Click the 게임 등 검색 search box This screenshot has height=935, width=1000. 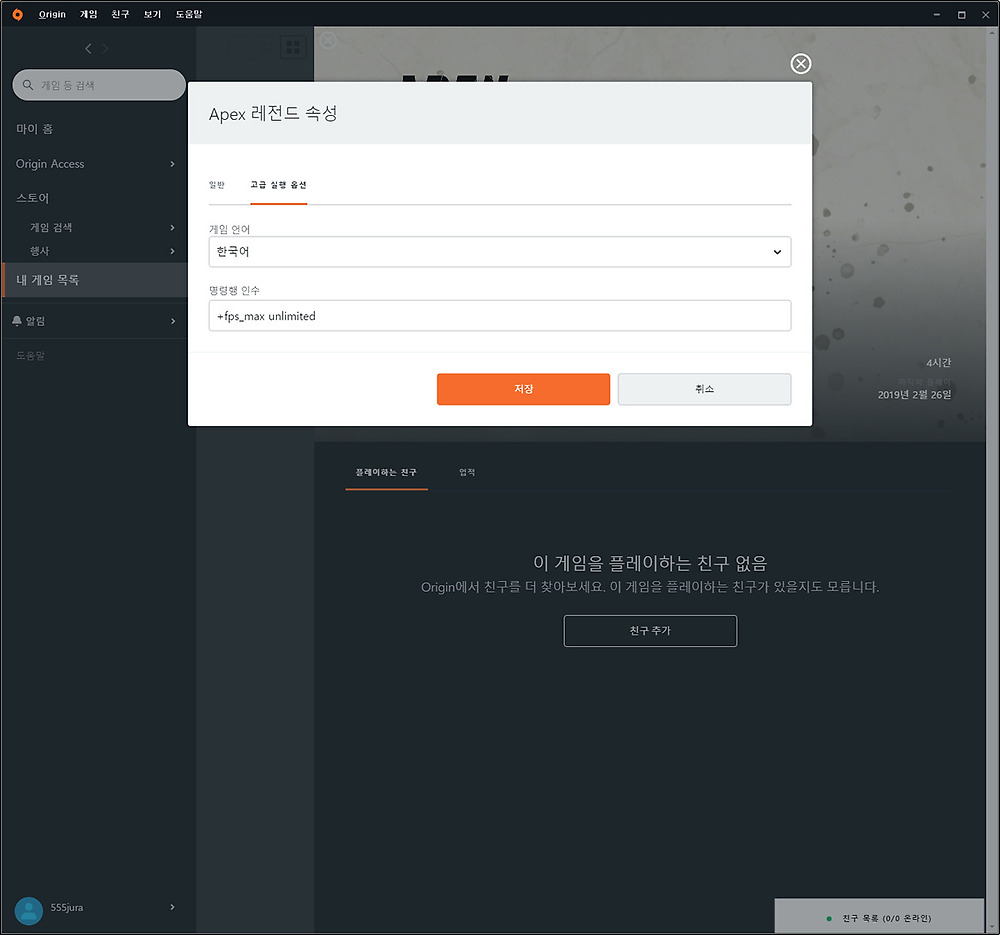tap(99, 85)
